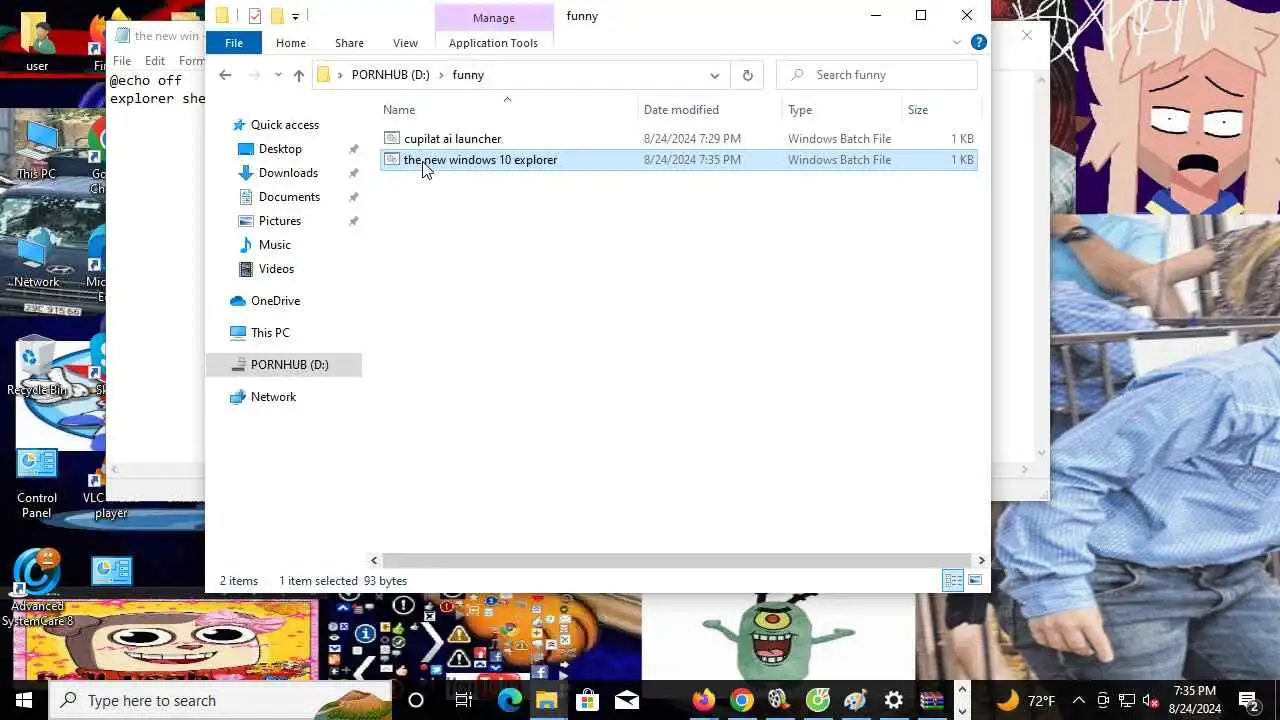Click the horizontal scrollbar in file list
This screenshot has width=1280, height=720.
coord(677,561)
